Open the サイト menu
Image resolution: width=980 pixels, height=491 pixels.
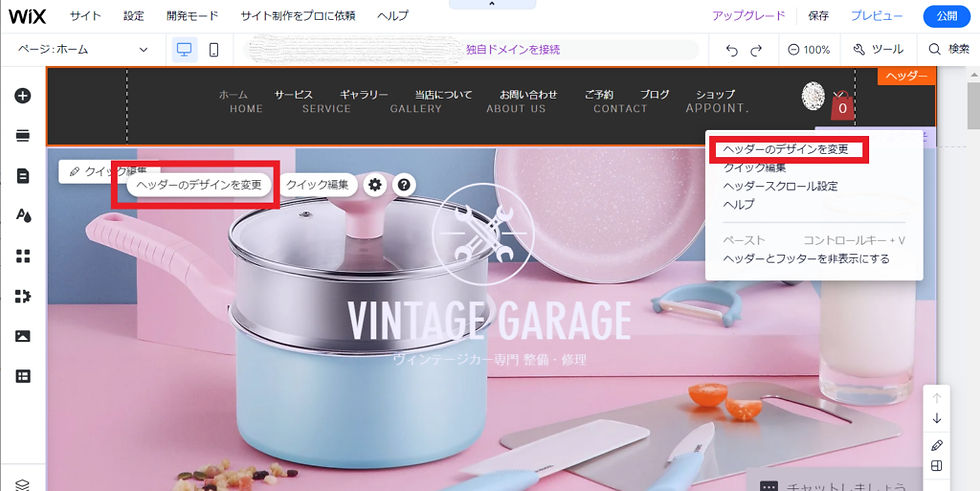click(x=85, y=16)
